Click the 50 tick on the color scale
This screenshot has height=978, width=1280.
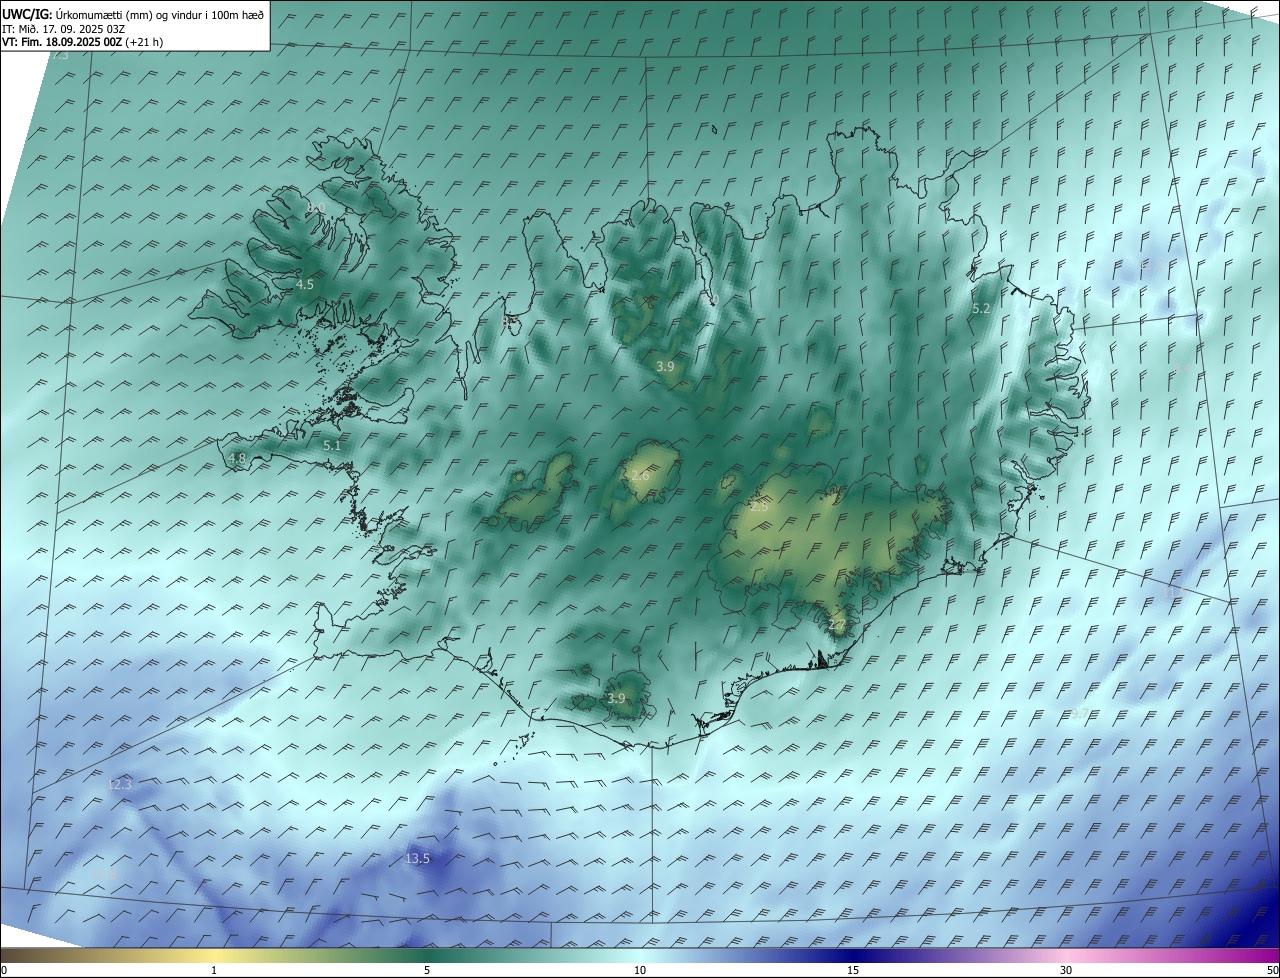click(1271, 971)
